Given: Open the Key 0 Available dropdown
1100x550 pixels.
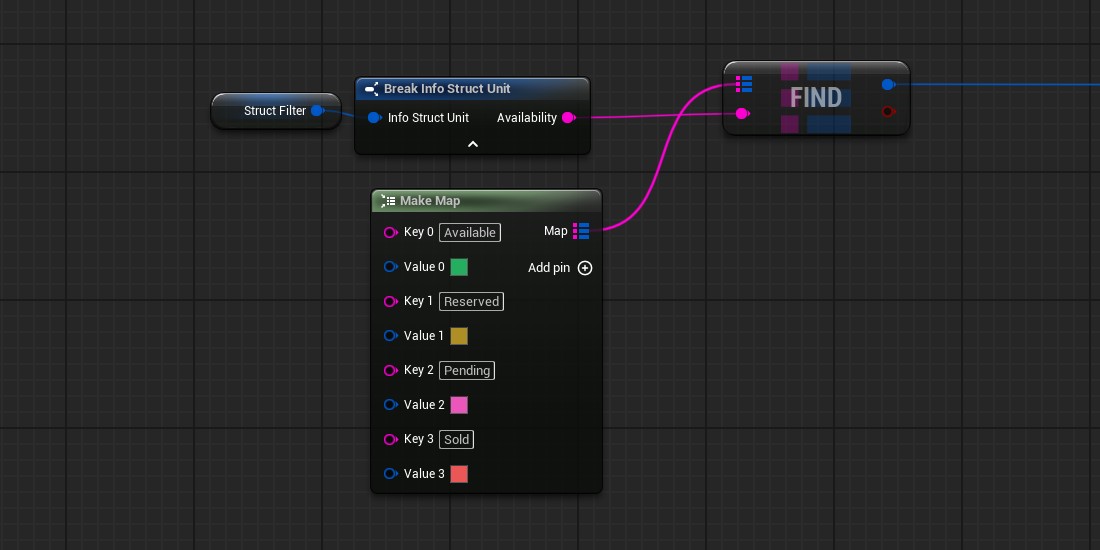Looking at the screenshot, I should click(470, 233).
